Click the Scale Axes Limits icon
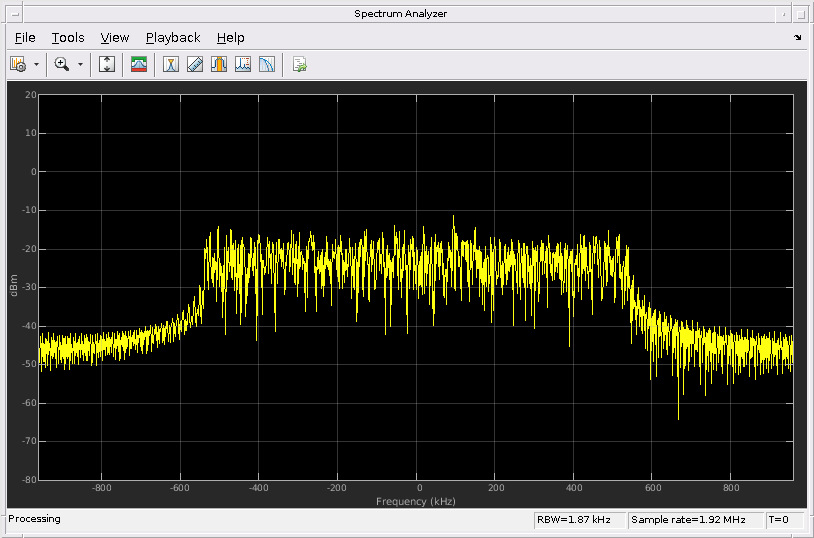This screenshot has height=538, width=814. point(108,64)
